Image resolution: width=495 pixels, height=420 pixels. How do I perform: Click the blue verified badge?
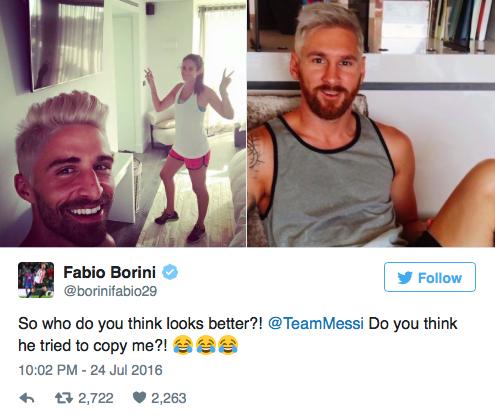(170, 272)
